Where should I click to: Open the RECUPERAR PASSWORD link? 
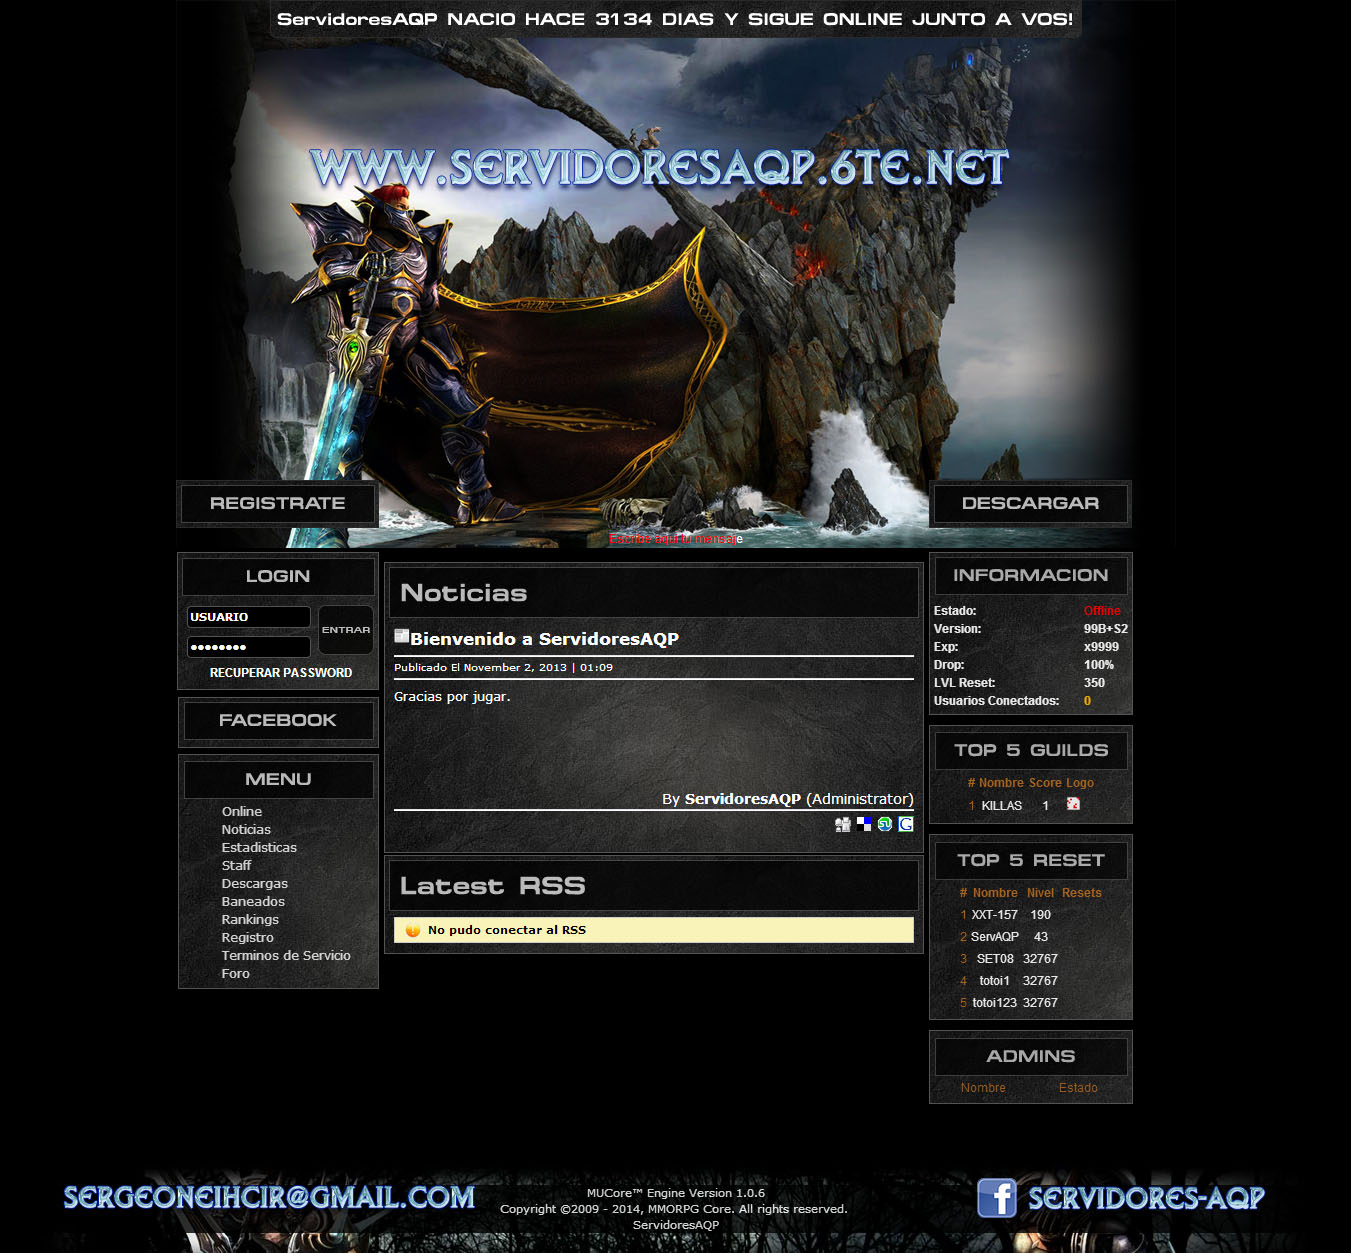point(281,673)
